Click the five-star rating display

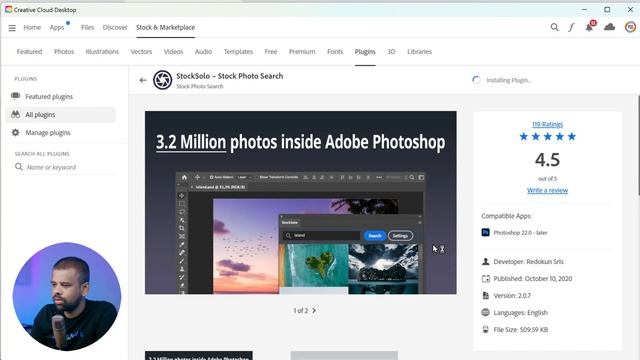[547, 136]
